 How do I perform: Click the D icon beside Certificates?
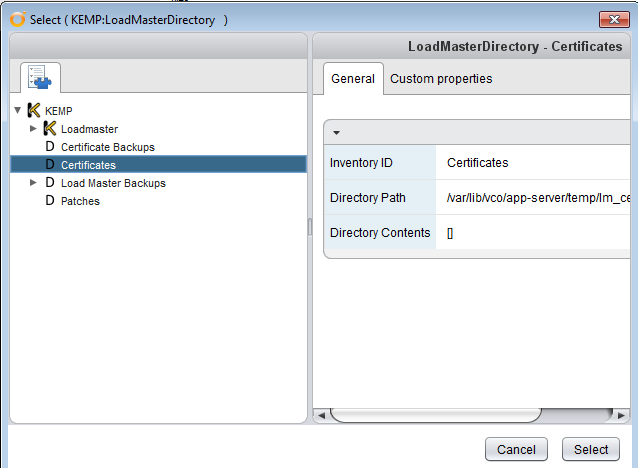pyautogui.click(x=50, y=164)
